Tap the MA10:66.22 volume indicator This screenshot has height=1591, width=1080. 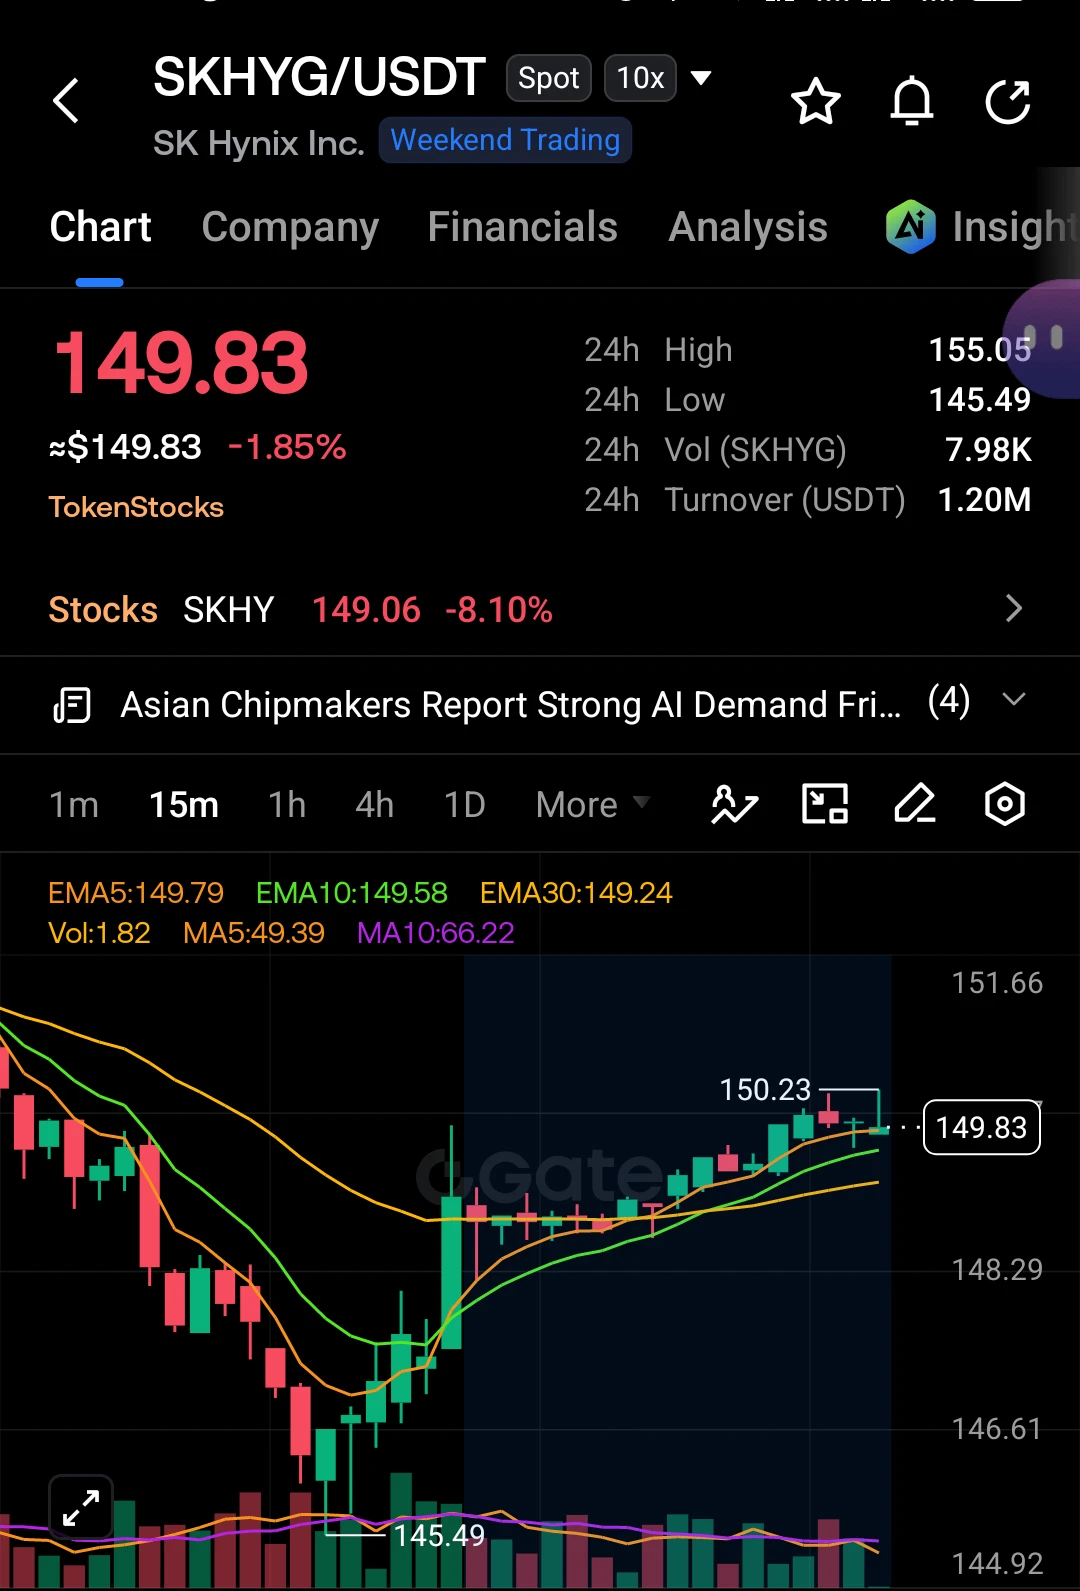(x=436, y=933)
